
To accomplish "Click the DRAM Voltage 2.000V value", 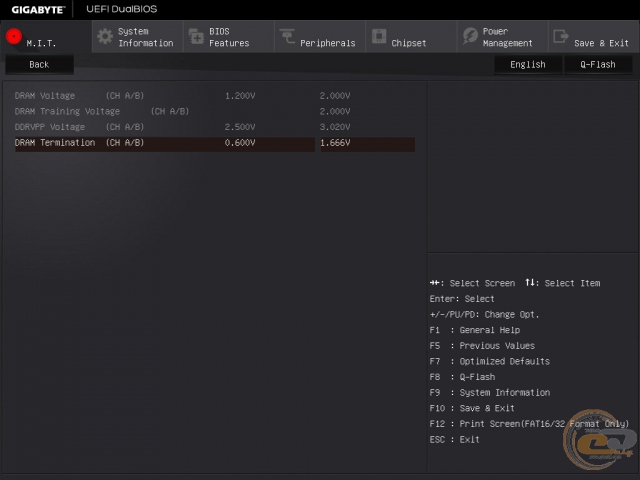I will 335,96.
